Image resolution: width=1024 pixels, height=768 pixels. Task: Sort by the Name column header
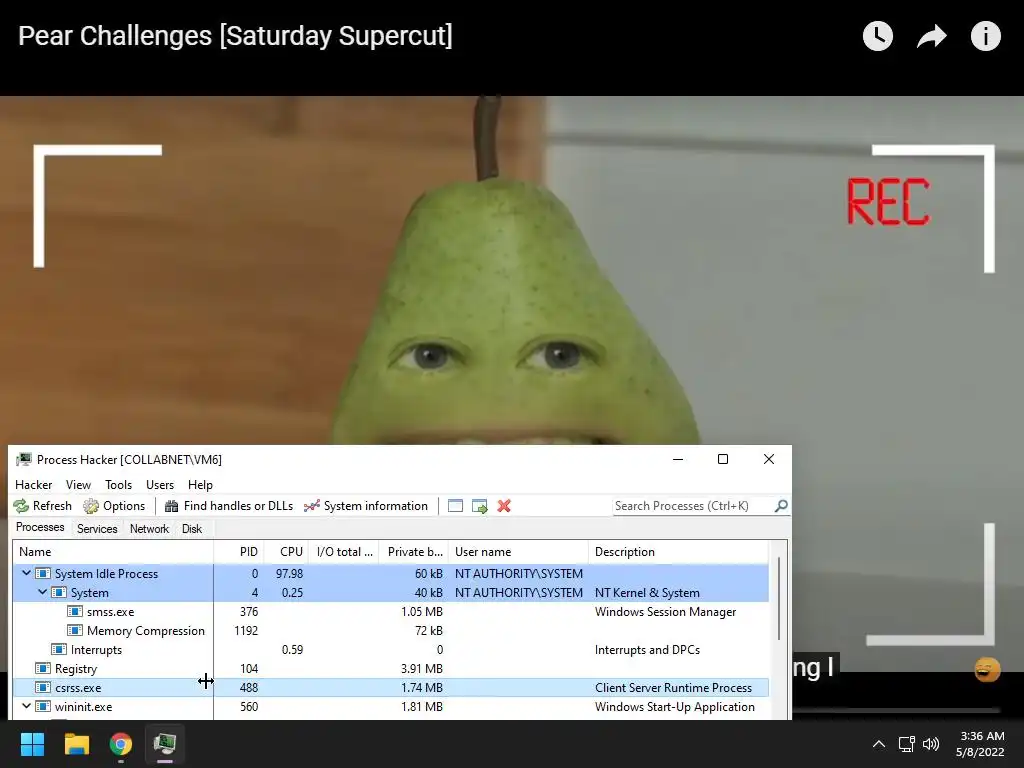[x=113, y=552]
